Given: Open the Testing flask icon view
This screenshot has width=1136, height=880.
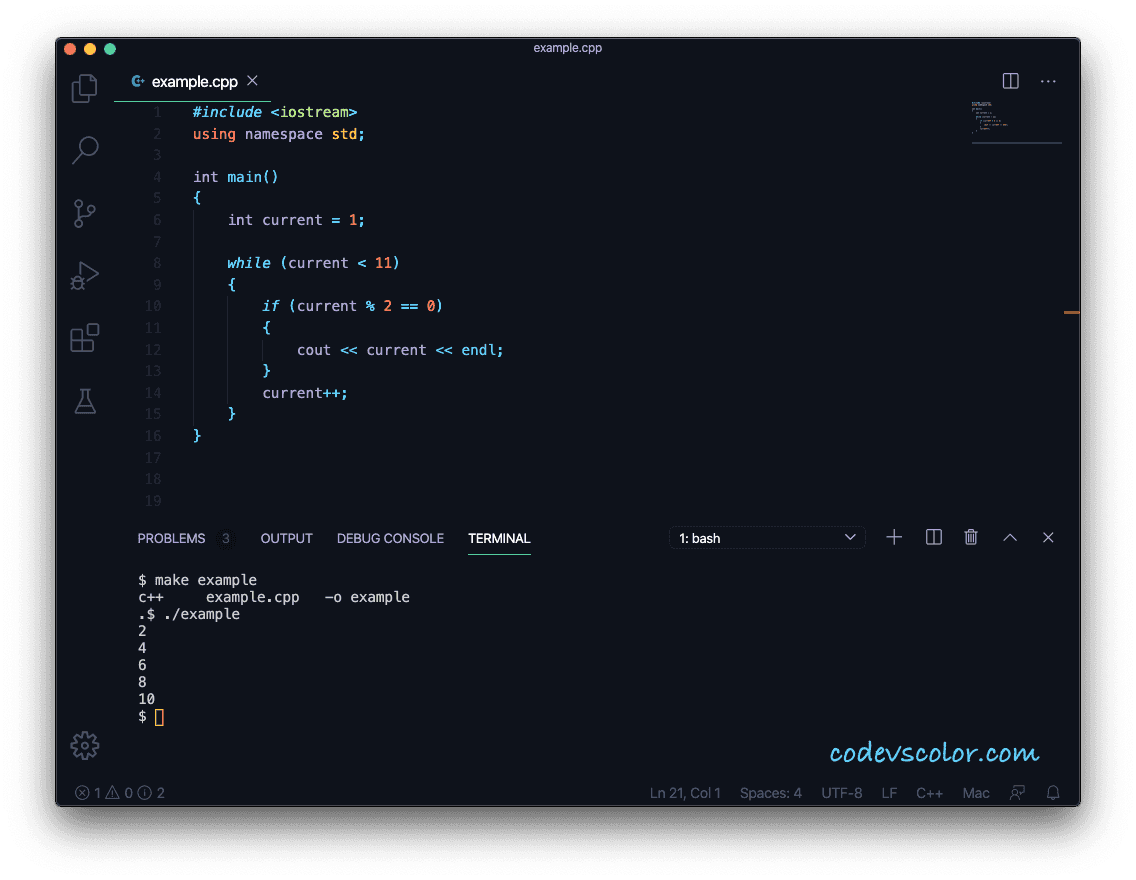Looking at the screenshot, I should (85, 401).
